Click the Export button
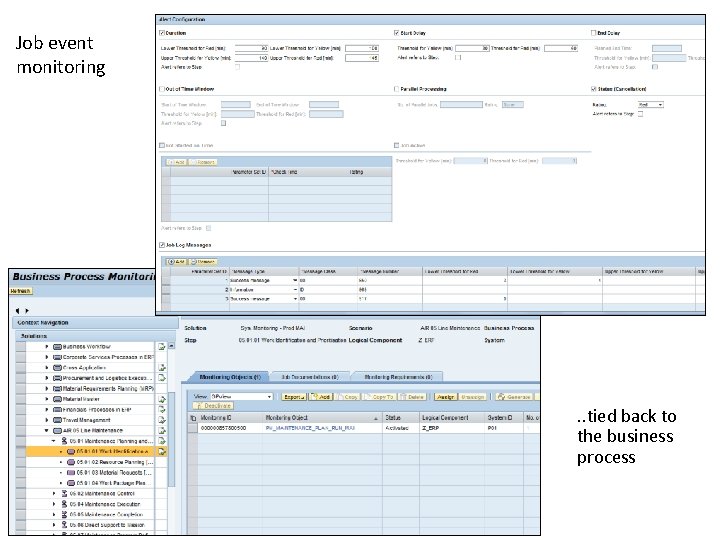Viewport: 720px width, 540px height. 294,397
